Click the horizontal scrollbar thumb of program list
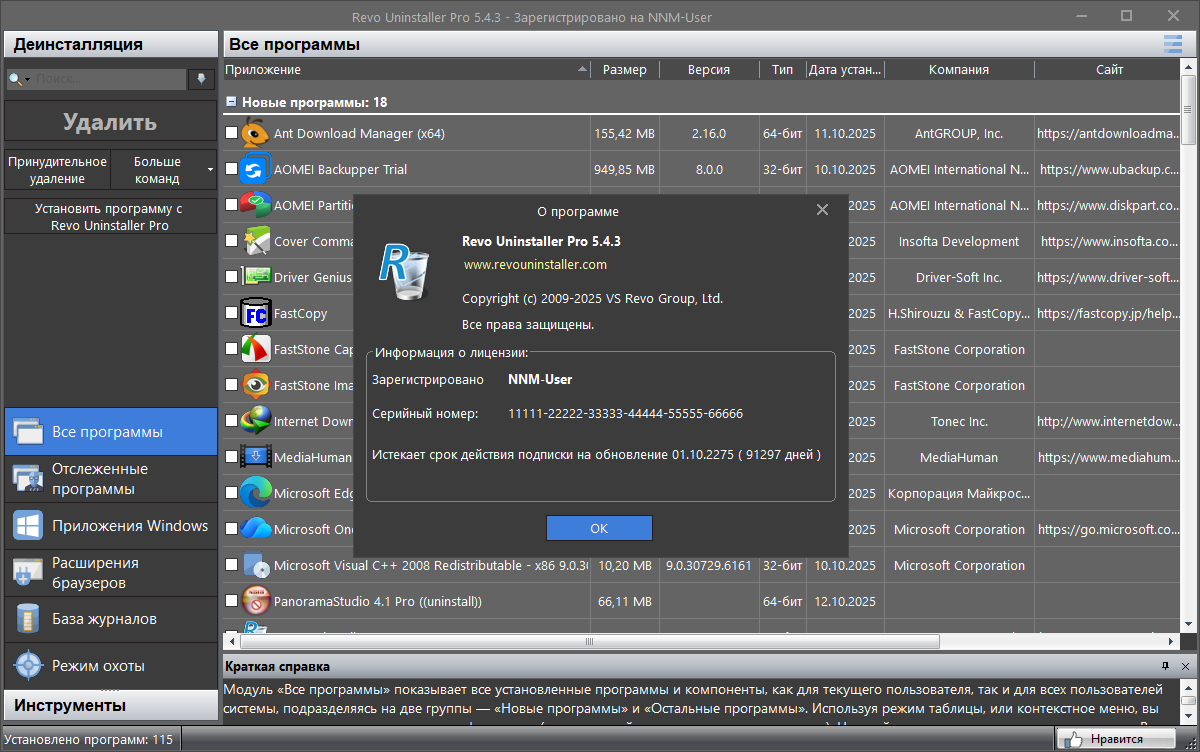This screenshot has width=1200, height=752. [588, 642]
